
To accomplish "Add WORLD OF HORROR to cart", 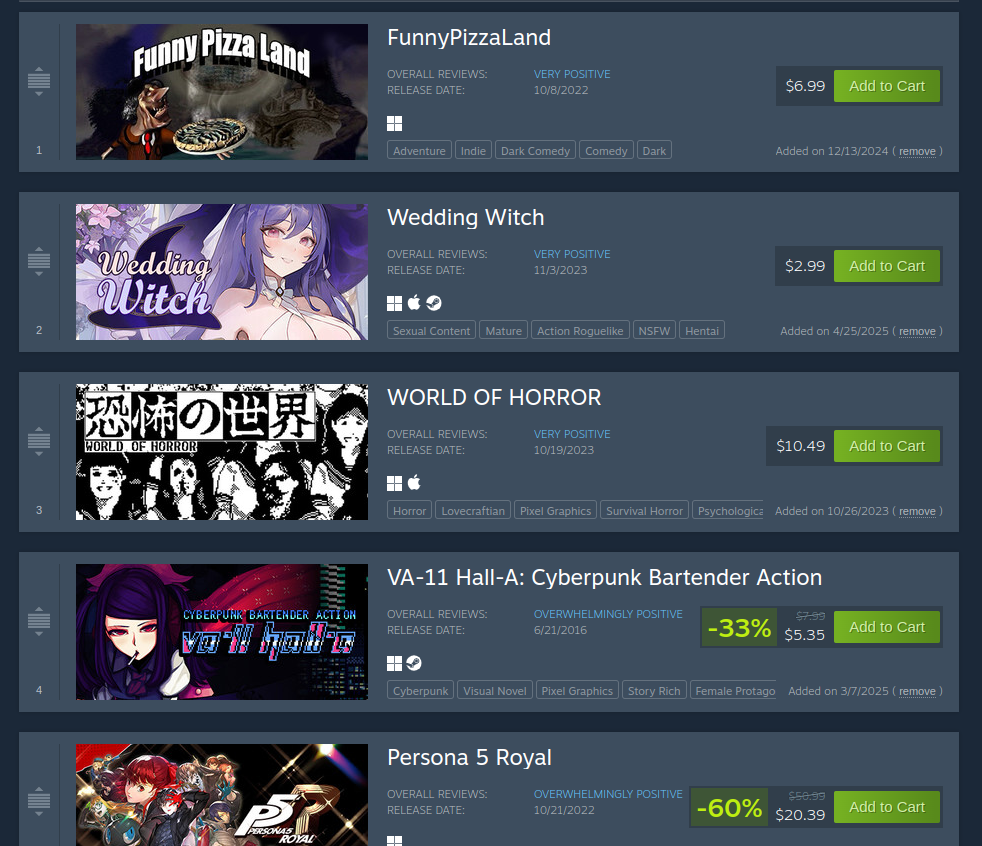I will click(x=886, y=446).
